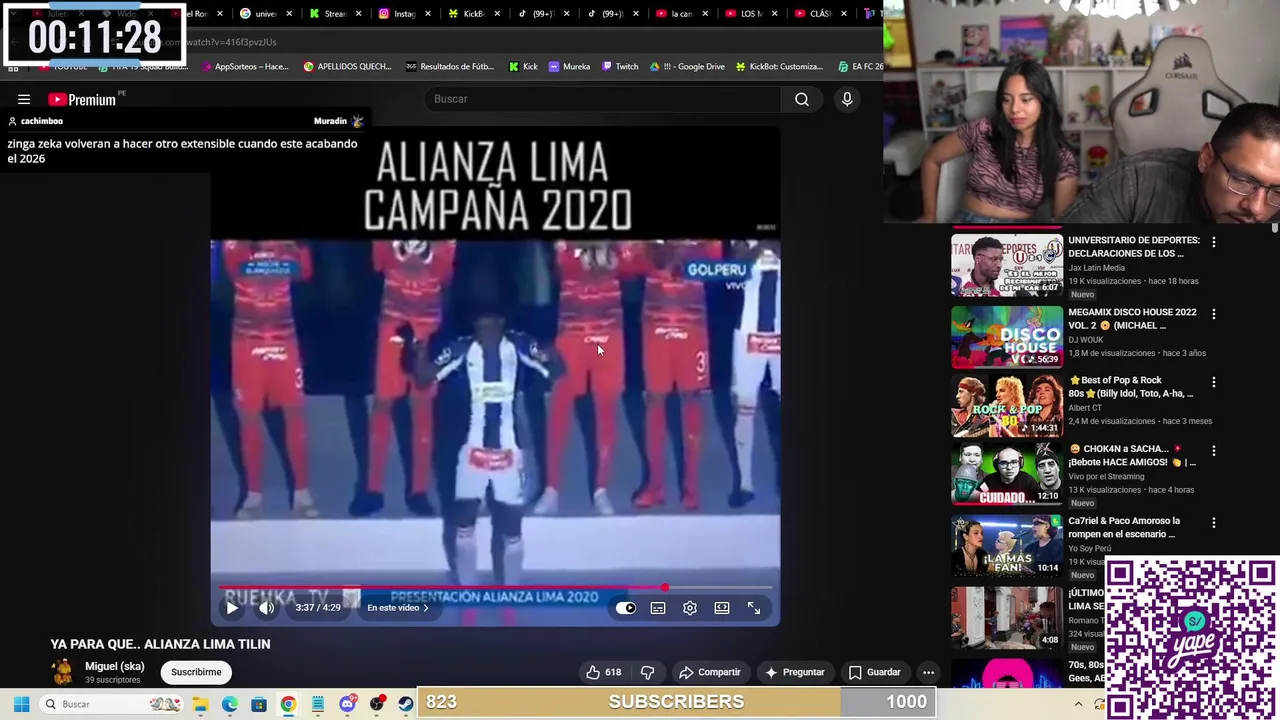
Task: Start voice search with the microphone
Action: (x=847, y=99)
